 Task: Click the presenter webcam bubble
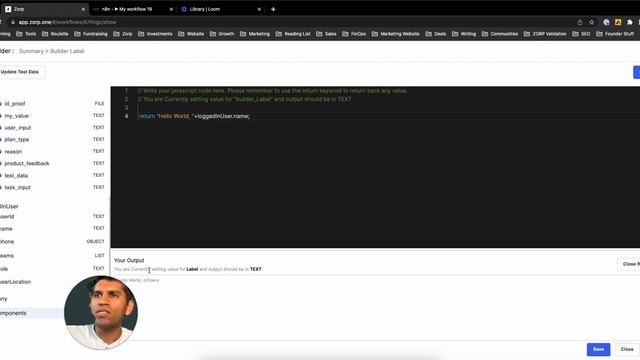click(x=101, y=313)
